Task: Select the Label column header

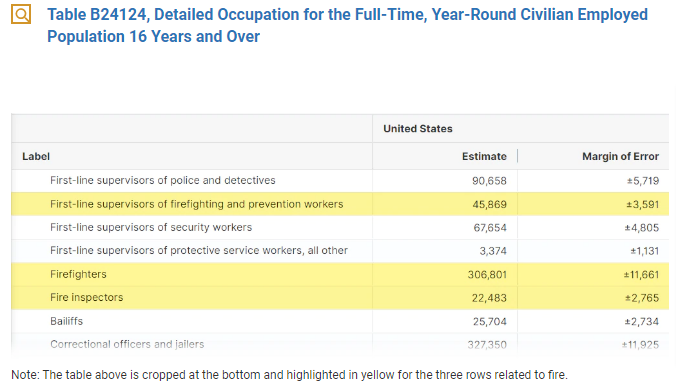Action: pos(36,157)
